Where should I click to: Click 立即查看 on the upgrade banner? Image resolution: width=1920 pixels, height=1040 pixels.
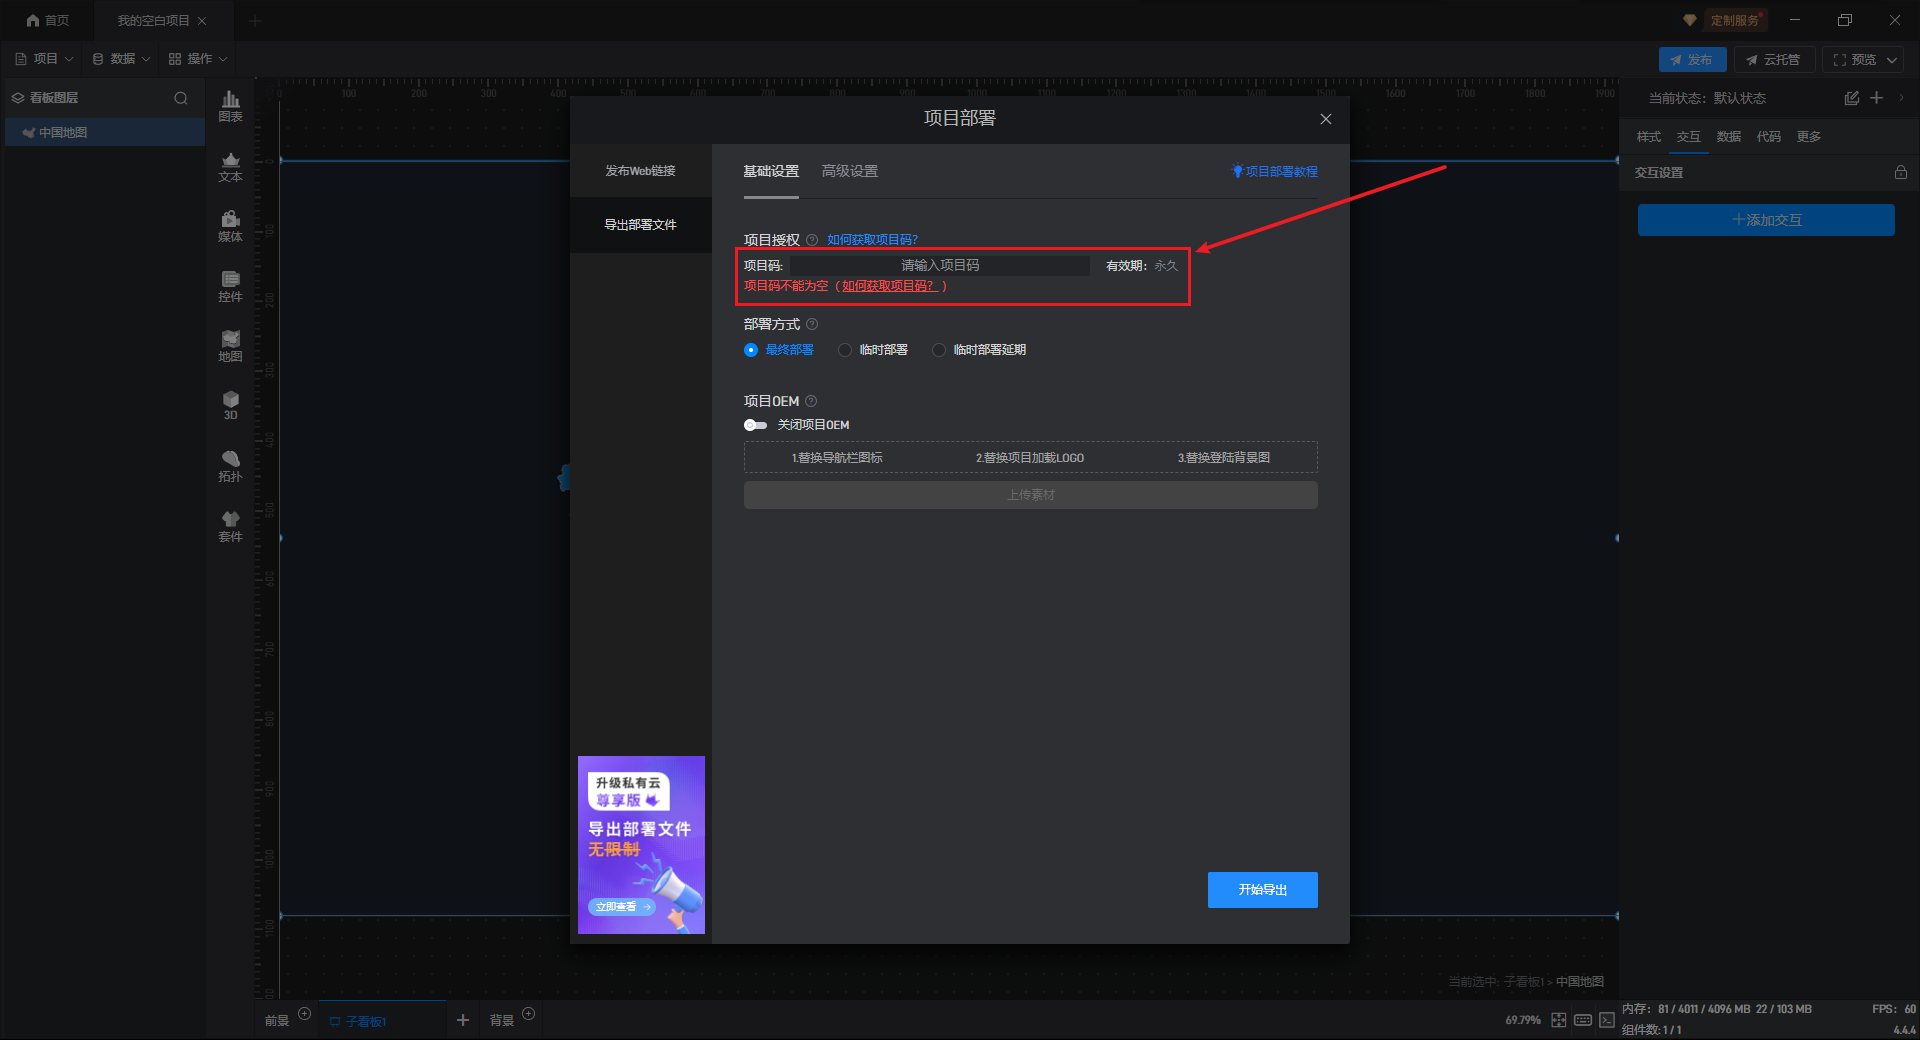pos(621,907)
